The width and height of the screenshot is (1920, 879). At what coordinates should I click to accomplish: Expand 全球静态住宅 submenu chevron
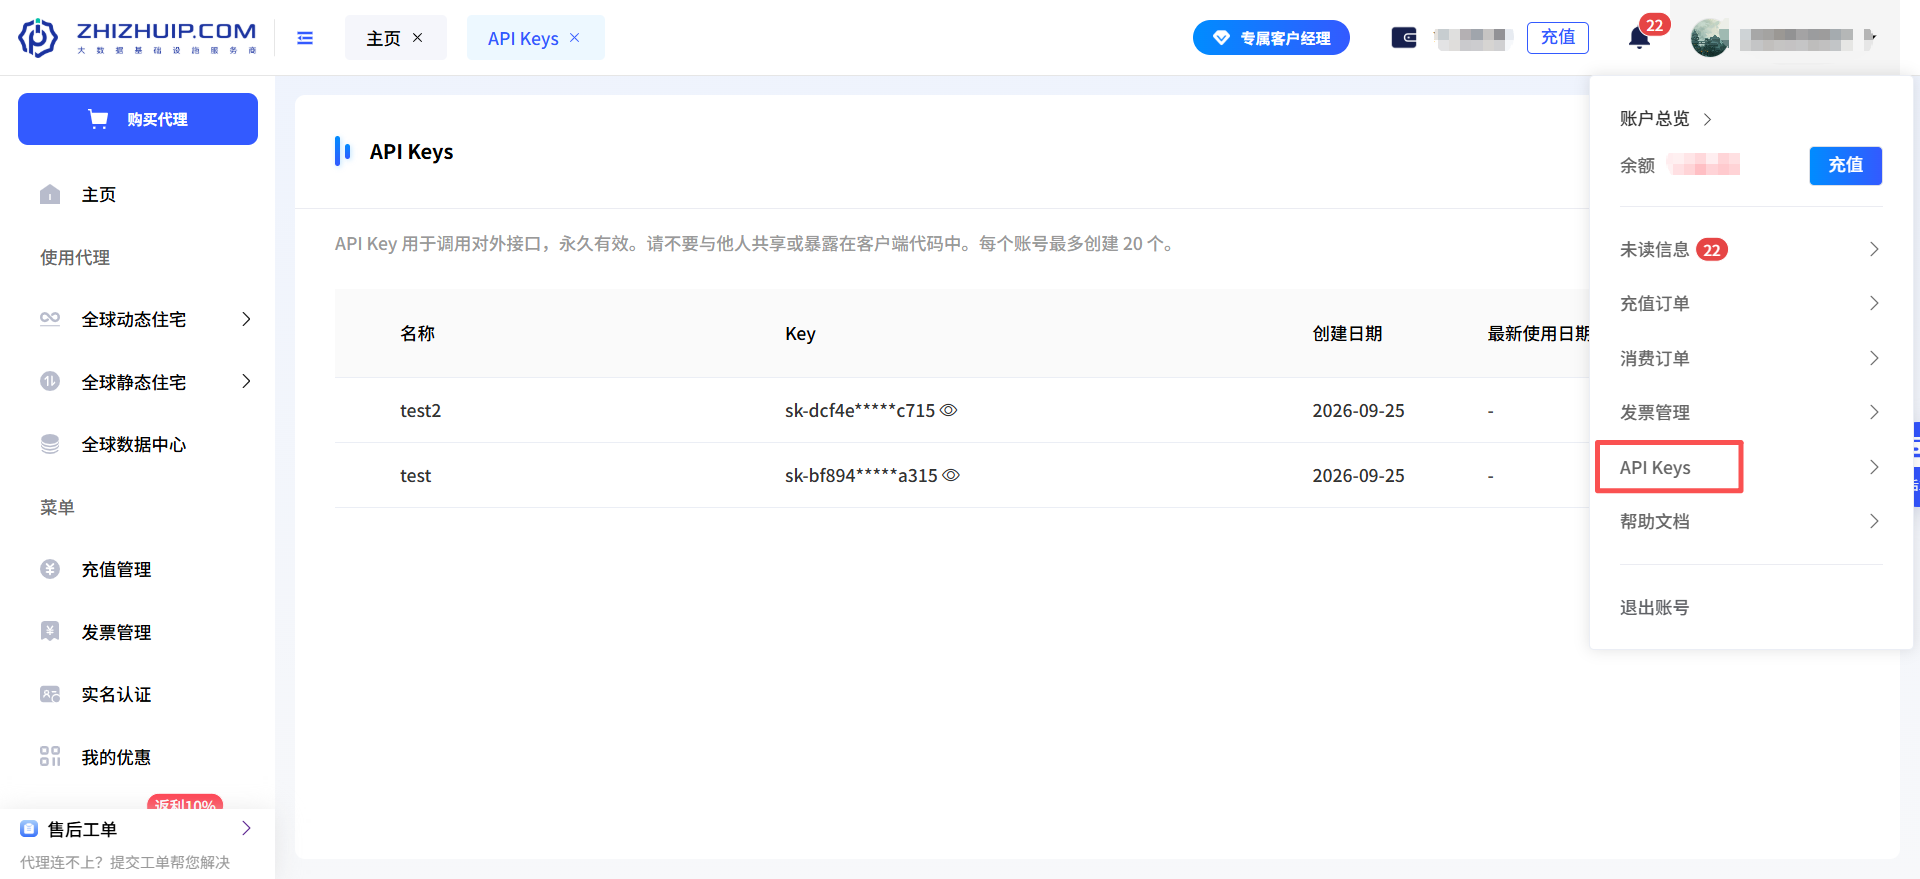(246, 381)
